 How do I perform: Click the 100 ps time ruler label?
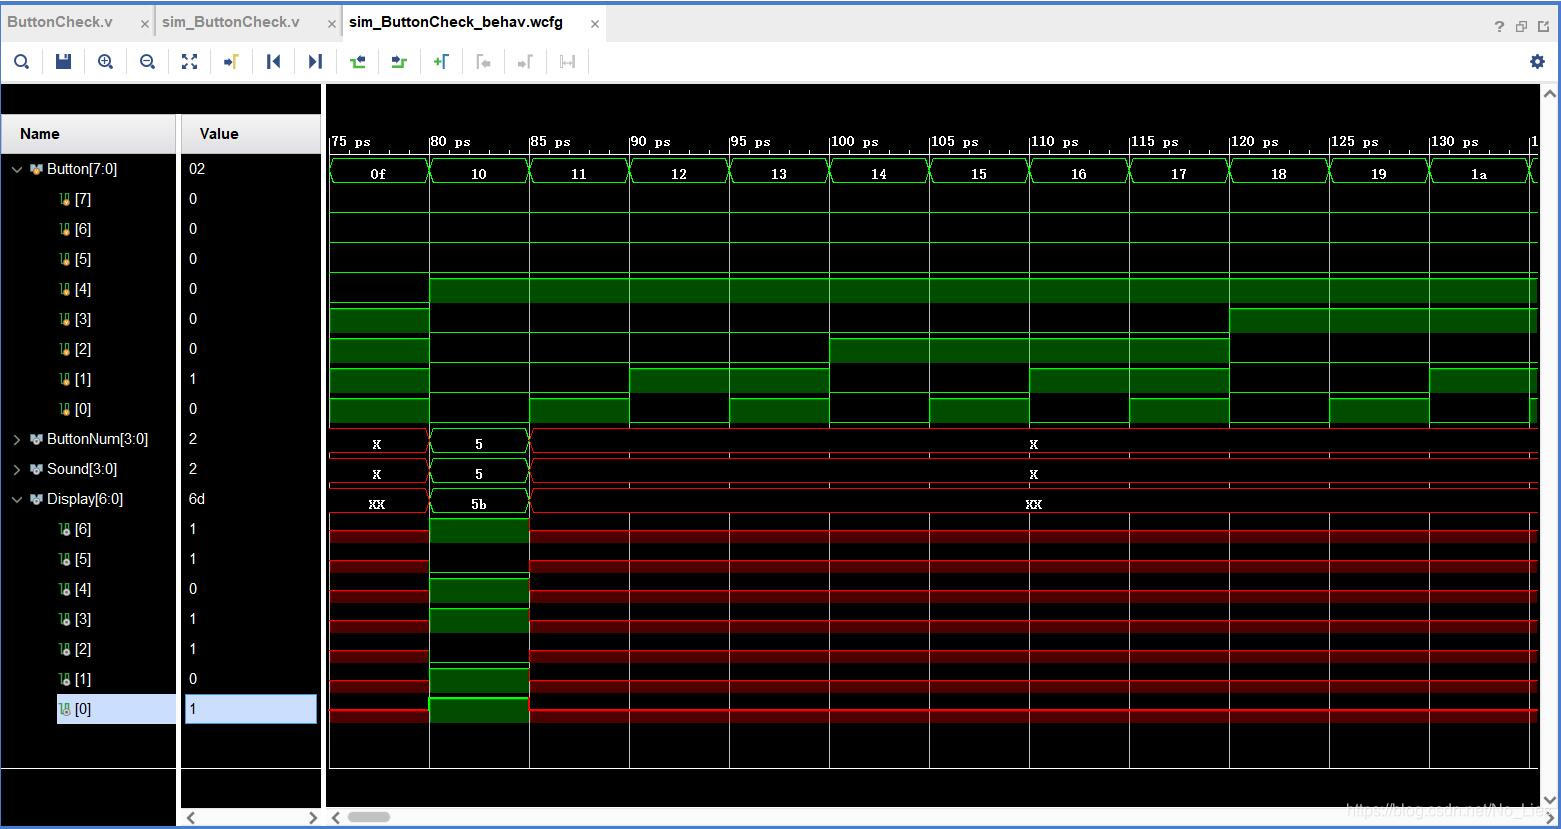point(855,142)
